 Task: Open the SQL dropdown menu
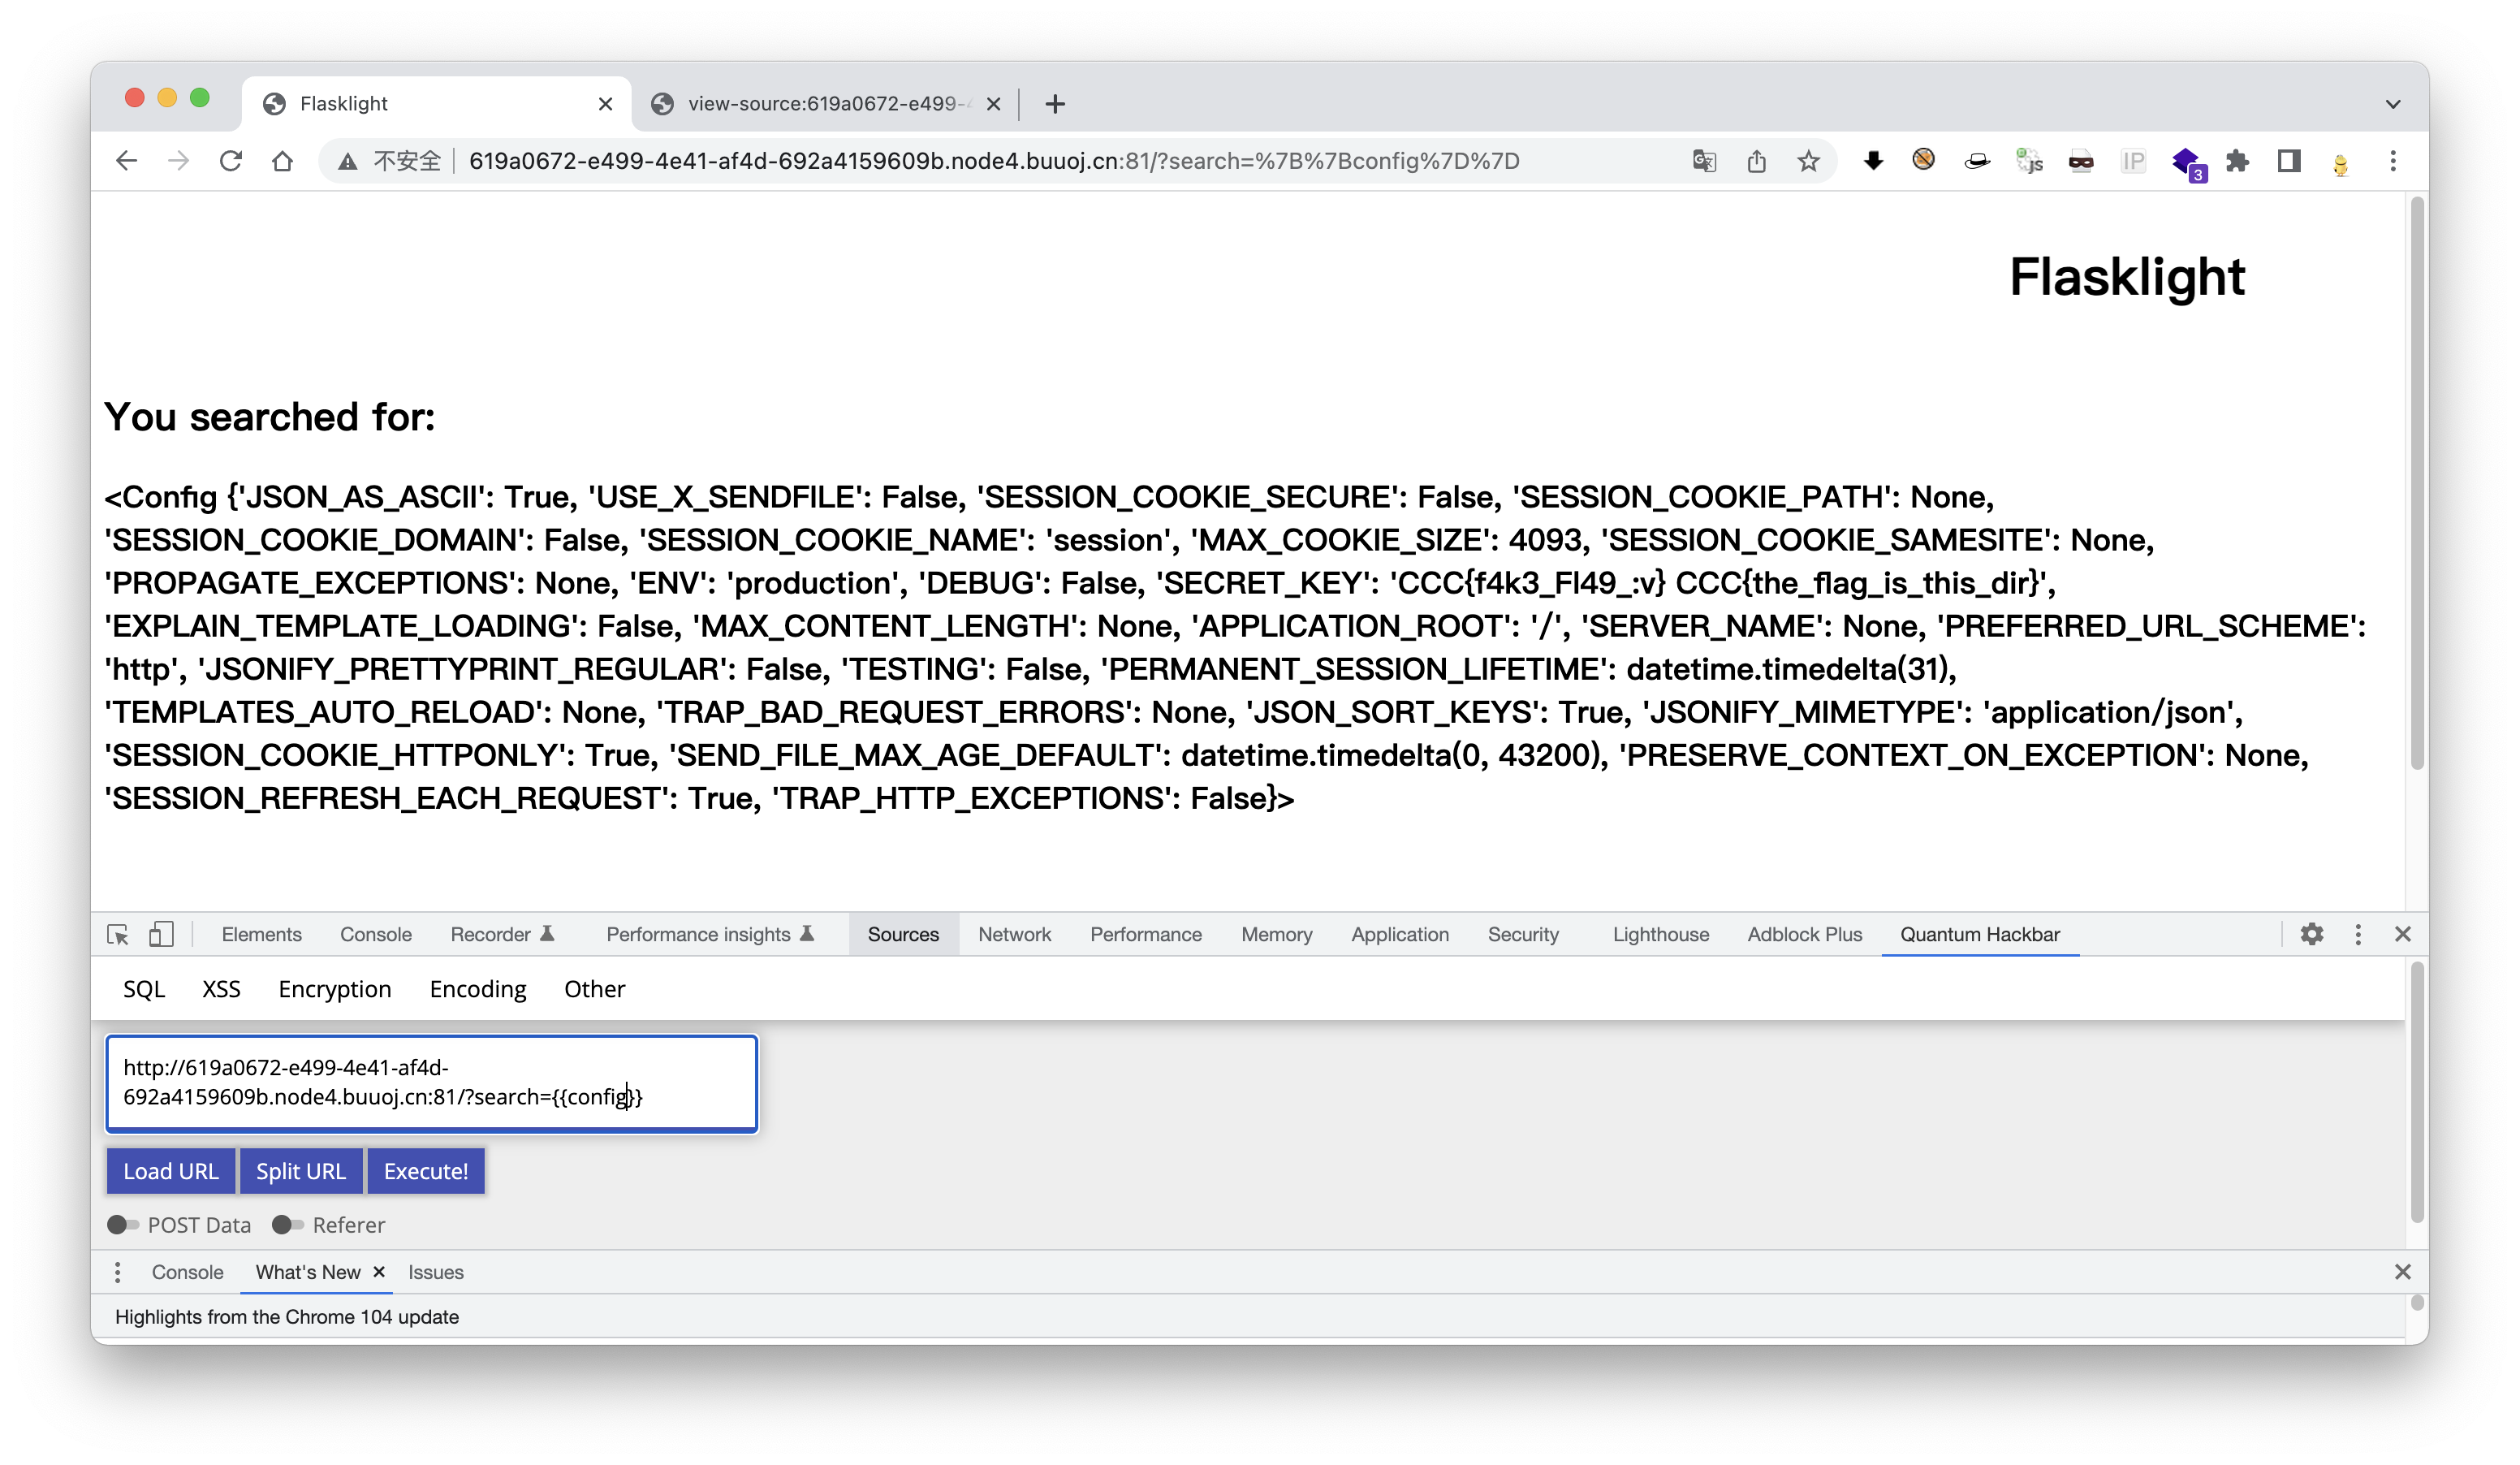click(144, 989)
